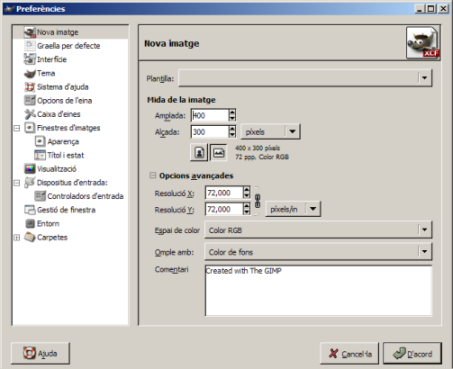Toggle the resolution chain link
The width and height of the screenshot is (453, 369).
pos(257,201)
